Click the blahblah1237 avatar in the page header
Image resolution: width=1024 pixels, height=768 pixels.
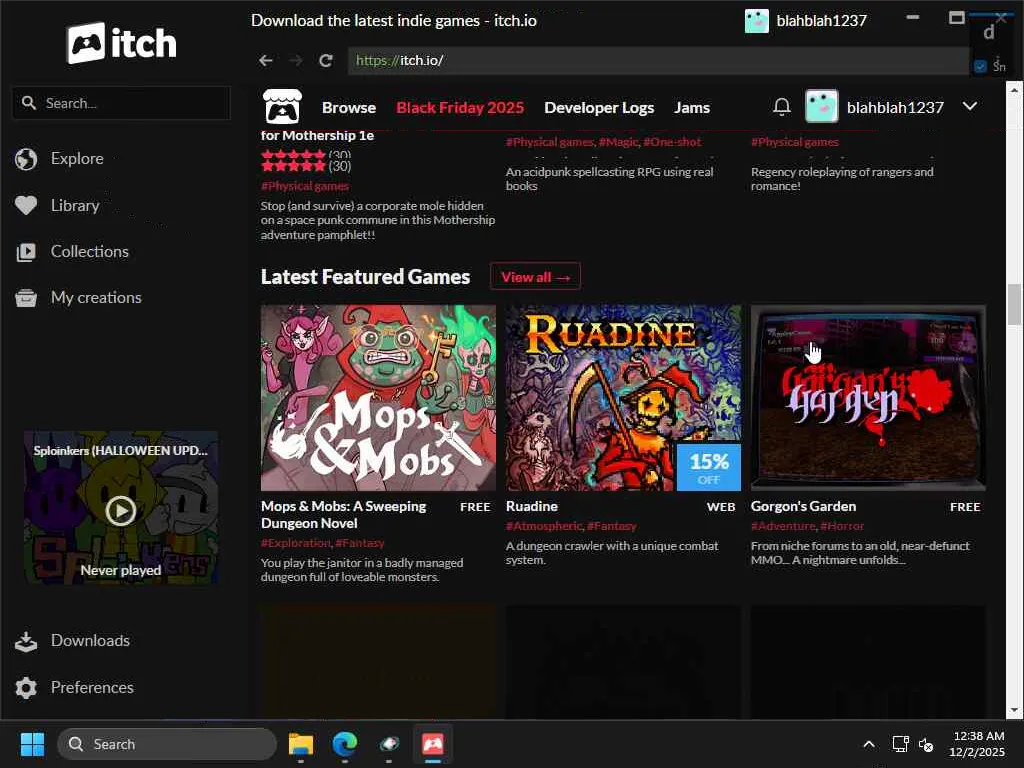point(822,106)
